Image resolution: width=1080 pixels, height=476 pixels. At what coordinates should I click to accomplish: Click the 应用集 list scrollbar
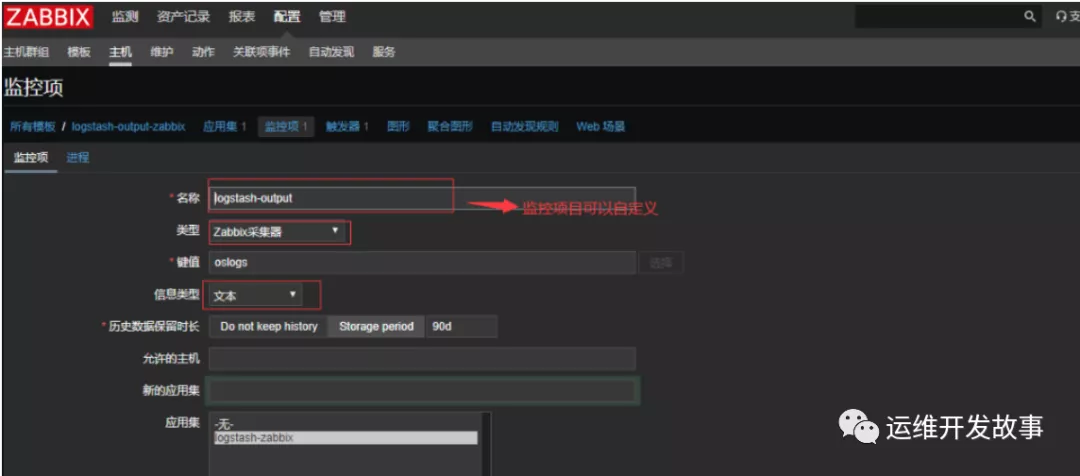click(486, 444)
